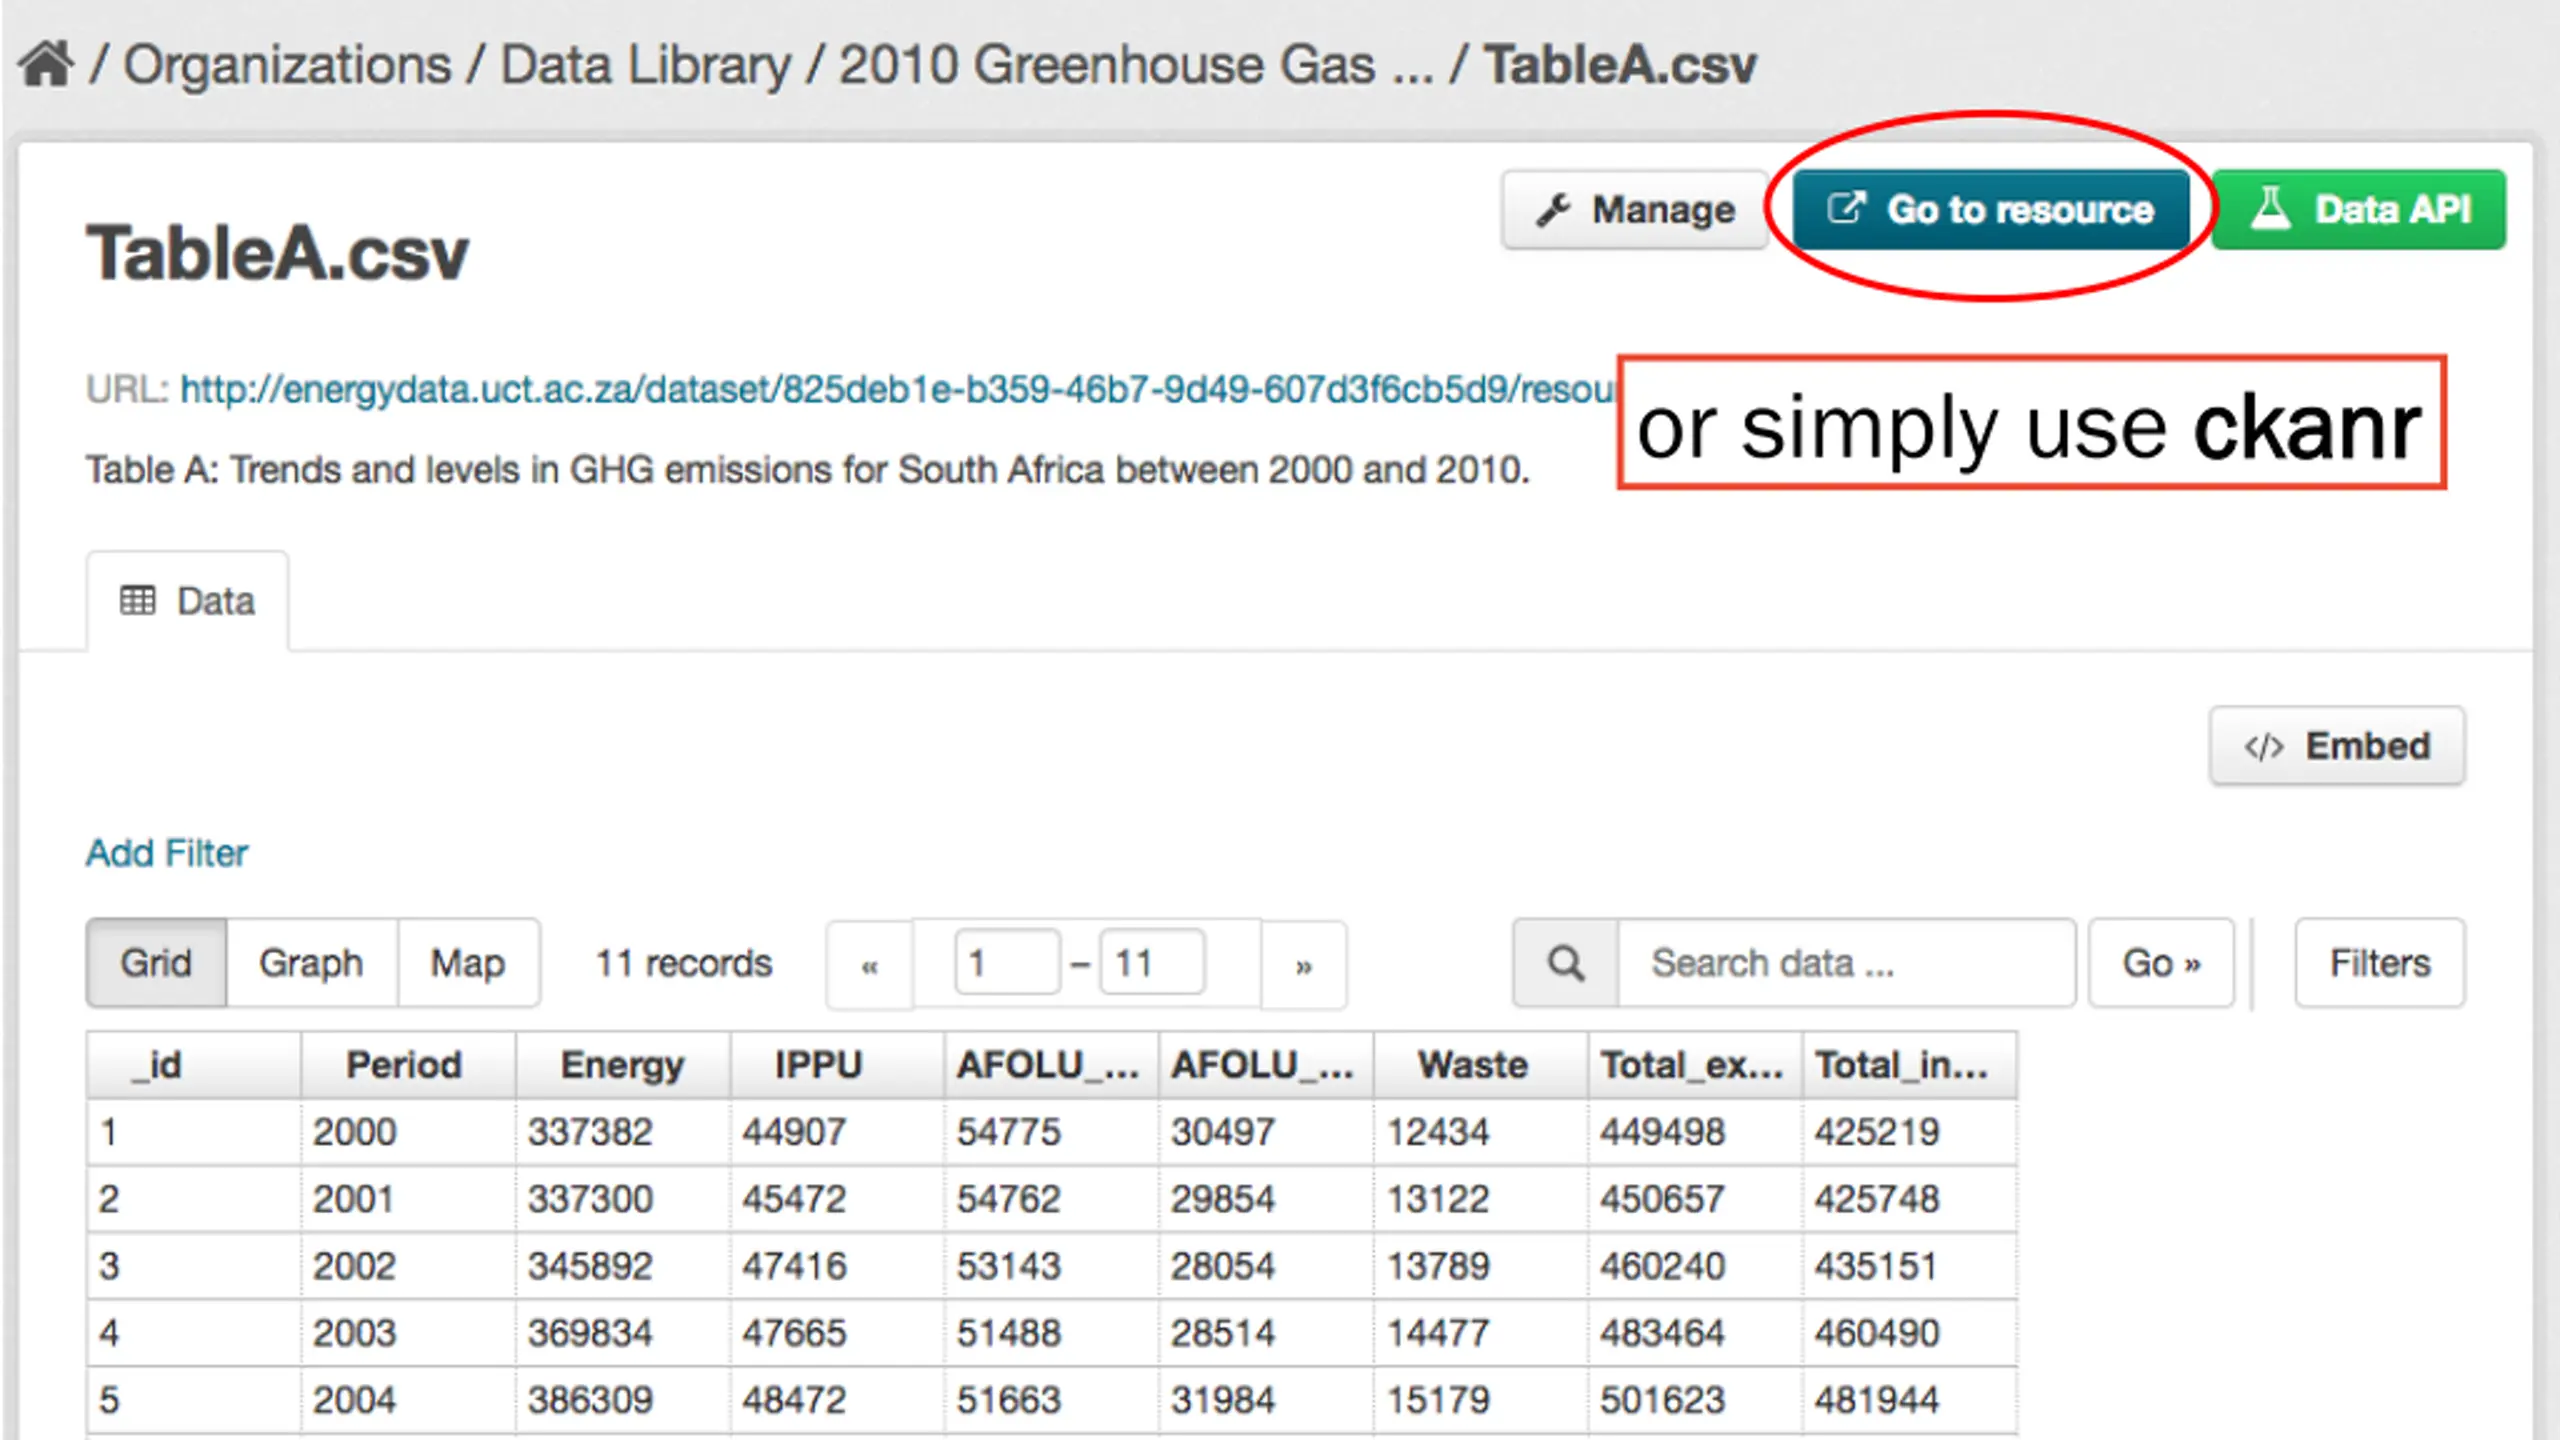The width and height of the screenshot is (2560, 1440).
Task: Open the Organizations breadcrumb
Action: 287,66
